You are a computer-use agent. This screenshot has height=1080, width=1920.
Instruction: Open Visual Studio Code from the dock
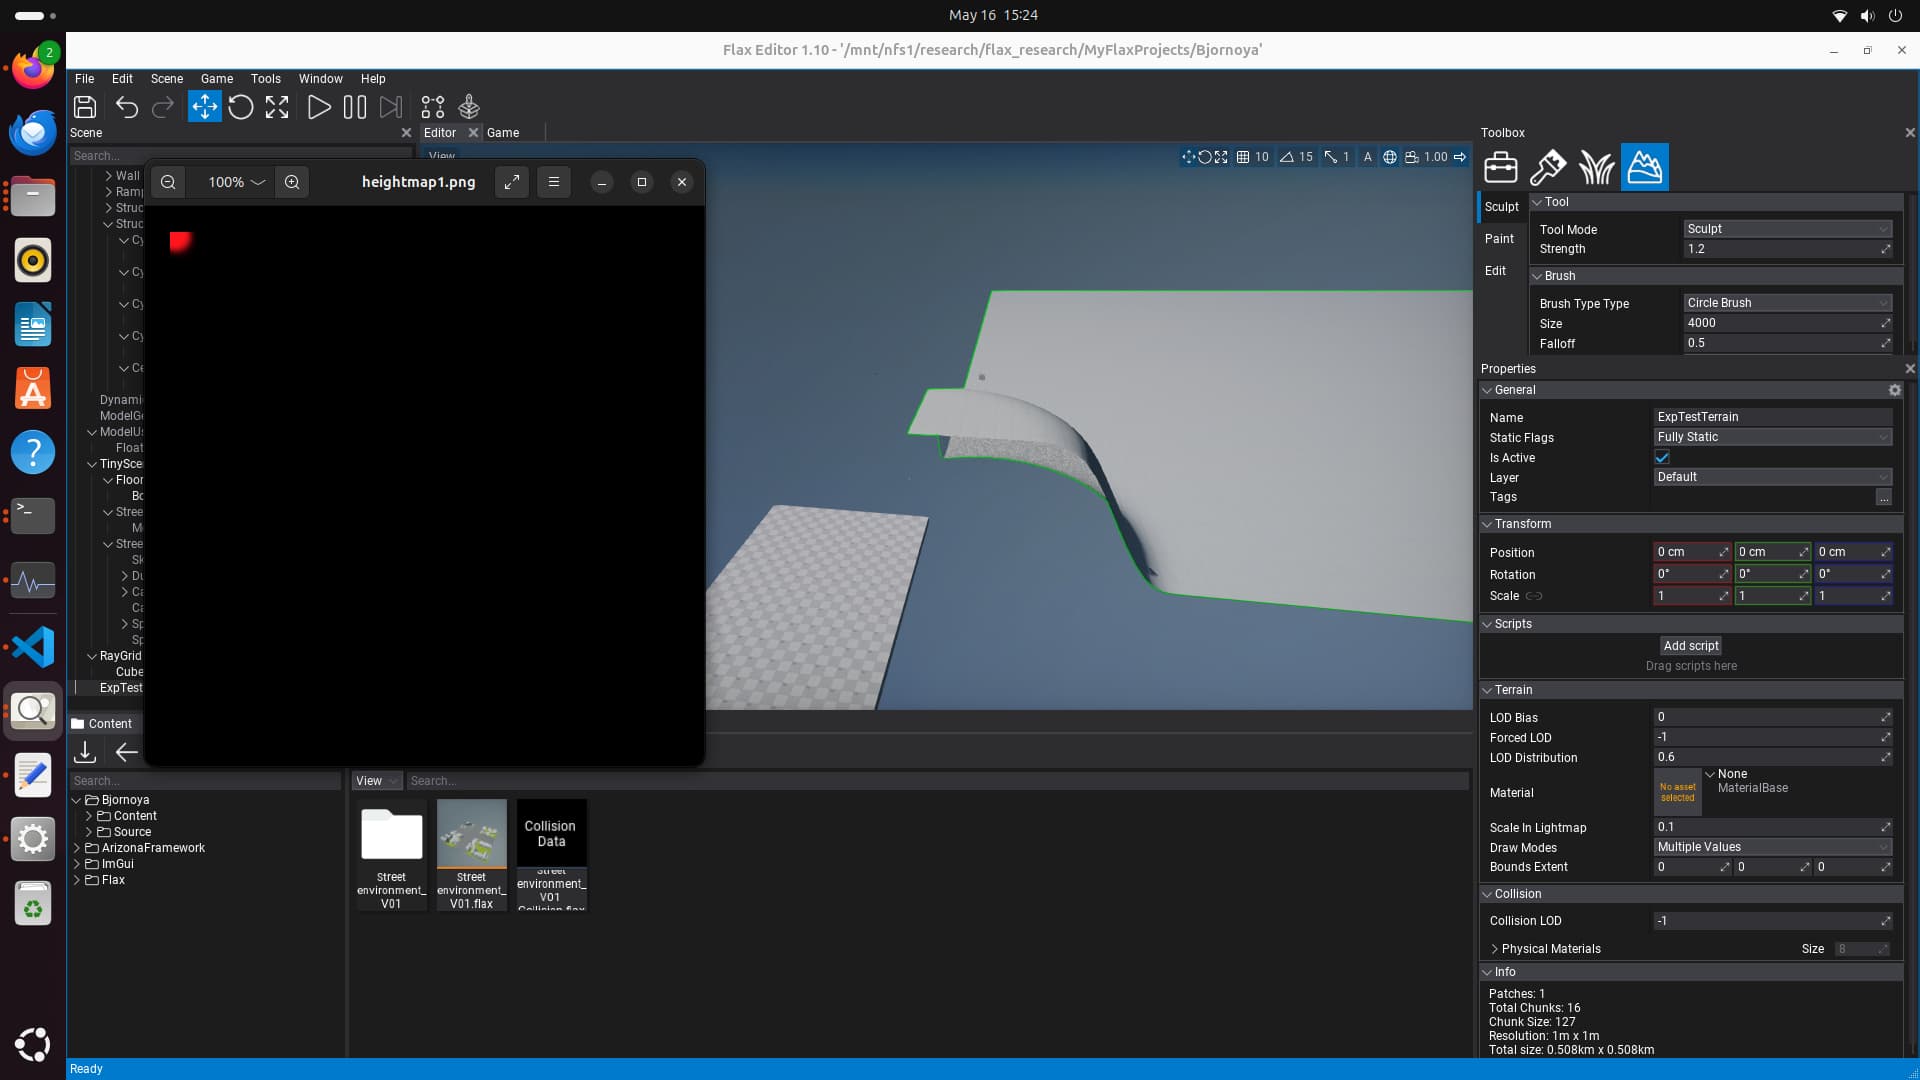click(x=33, y=647)
